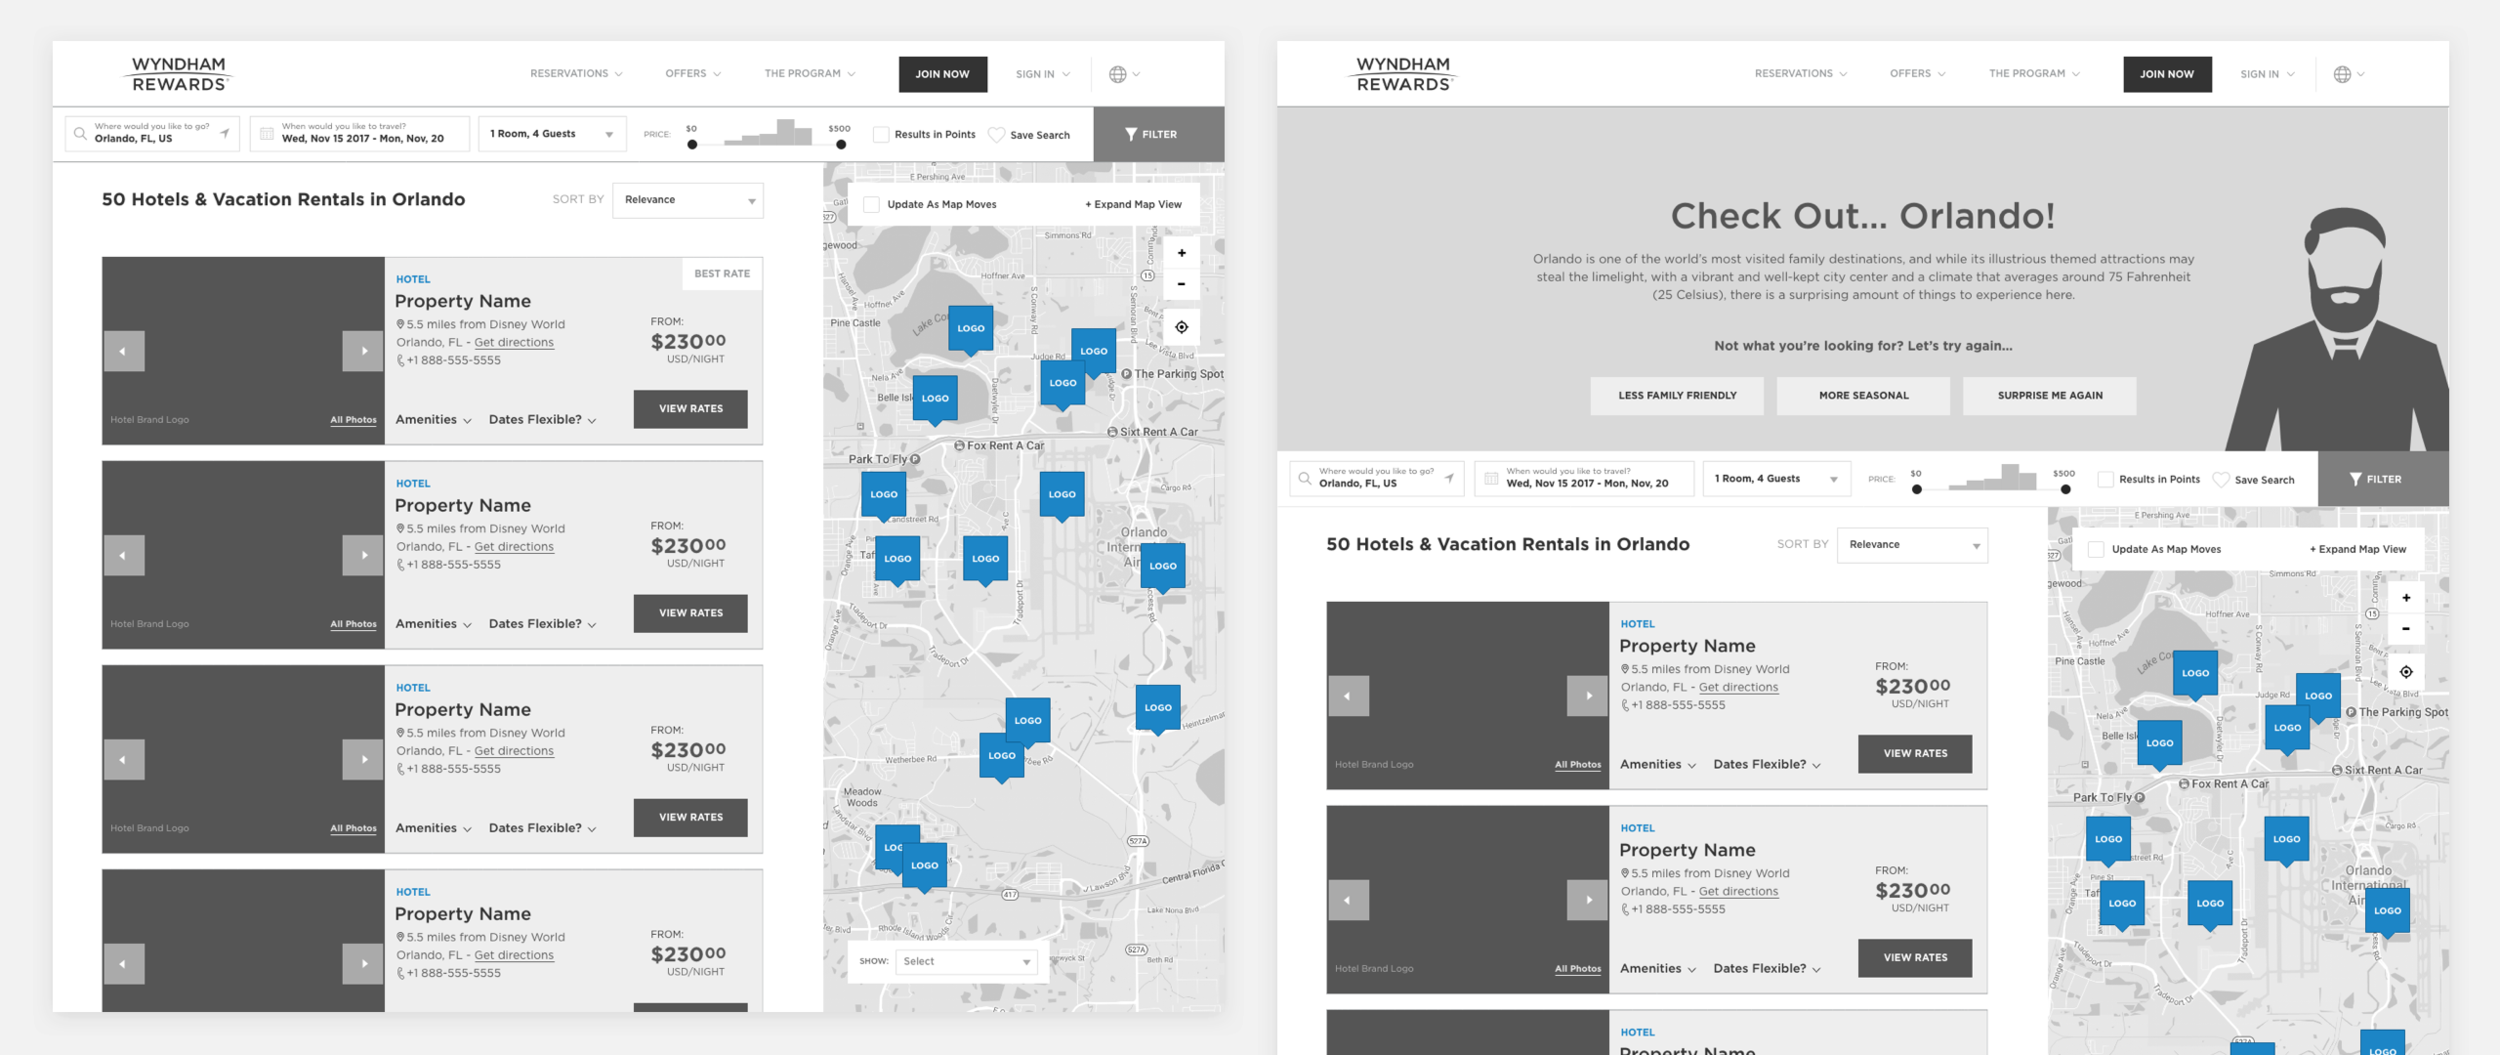Expand Dates Flexible on first left property card
This screenshot has height=1055, width=2500.
(542, 420)
